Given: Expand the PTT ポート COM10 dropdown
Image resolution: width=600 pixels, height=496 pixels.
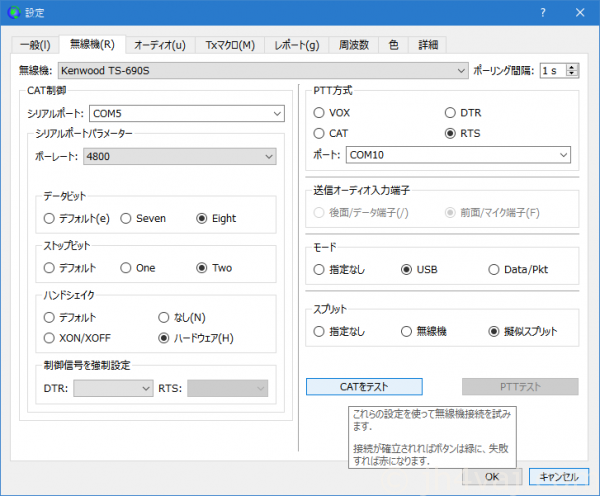Looking at the screenshot, I should [457, 155].
